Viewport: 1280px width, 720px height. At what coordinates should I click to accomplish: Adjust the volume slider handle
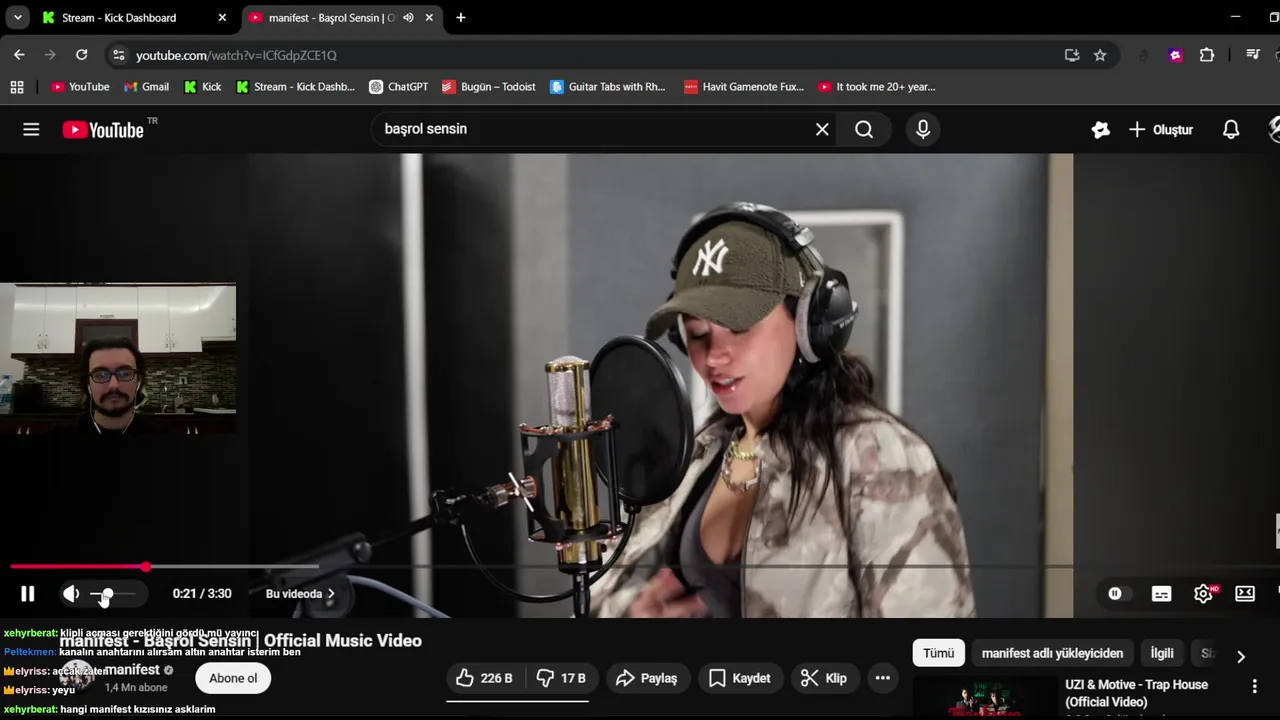[x=107, y=594]
